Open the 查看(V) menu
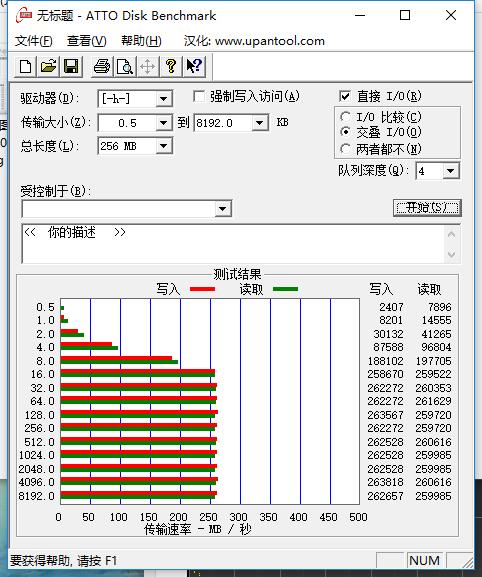The width and height of the screenshot is (482, 577). pos(86,41)
